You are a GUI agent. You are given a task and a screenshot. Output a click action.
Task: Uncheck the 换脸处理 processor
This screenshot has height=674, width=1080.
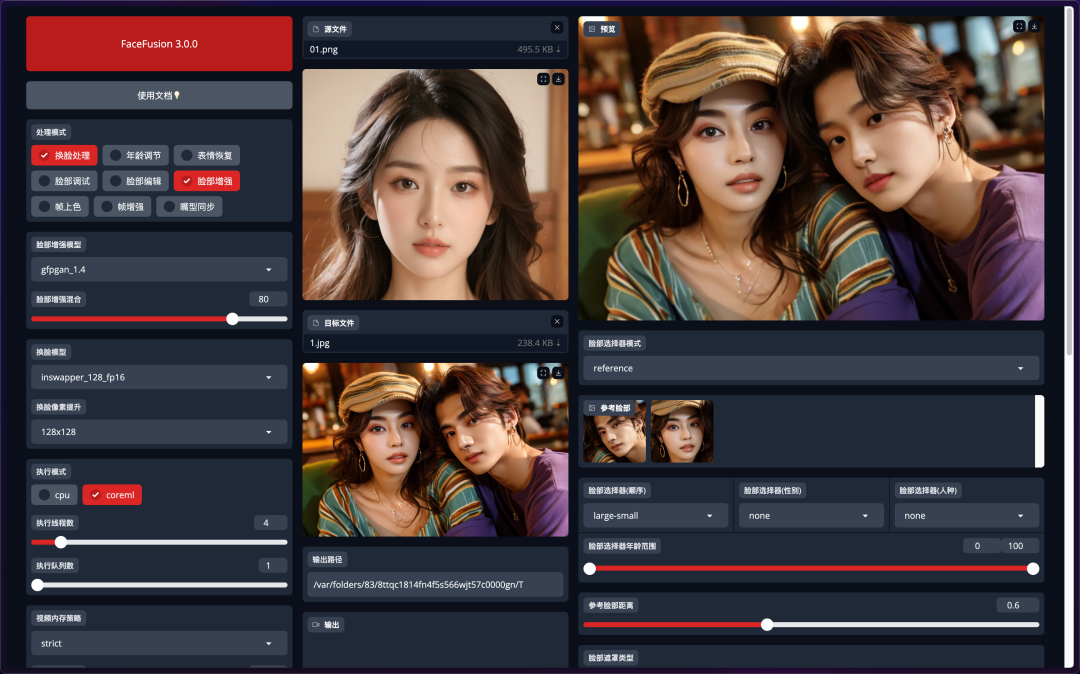click(65, 156)
